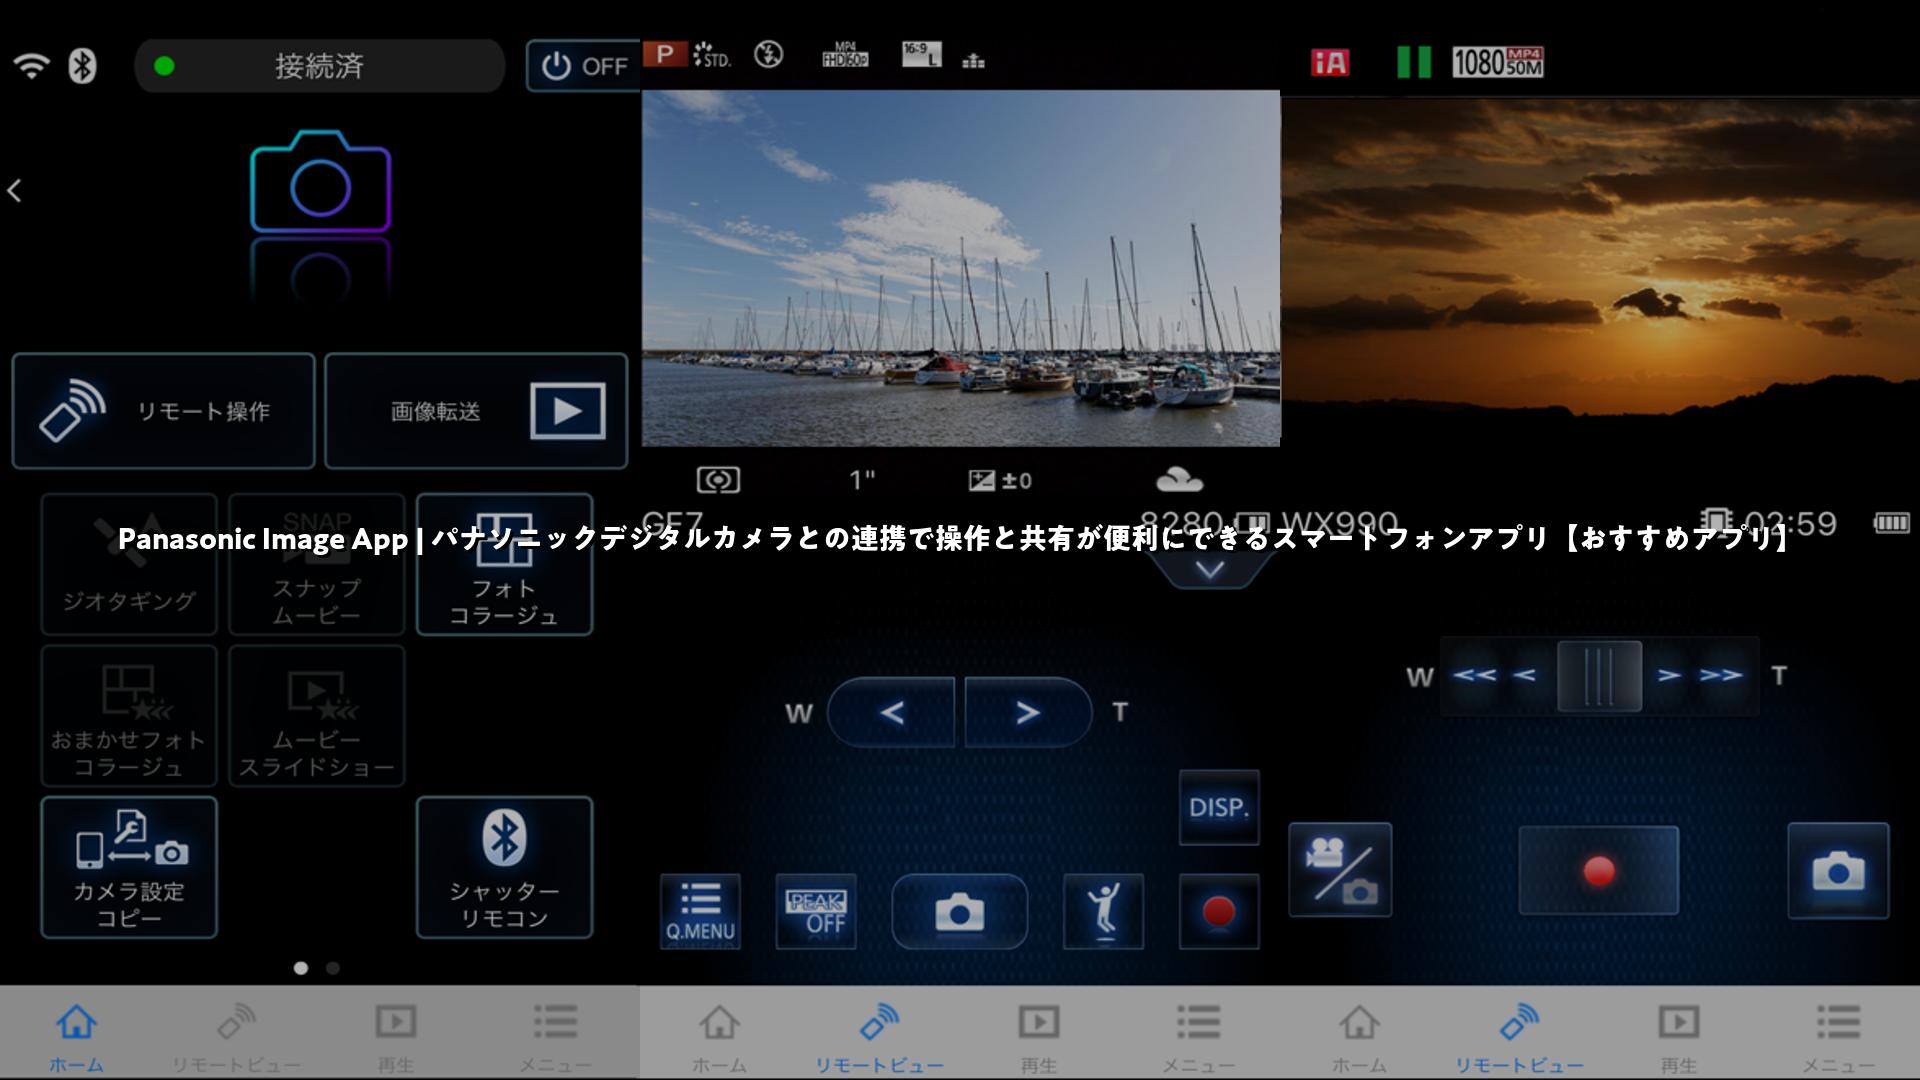Screen dimensions: 1920x1080
Task: Open フォトコラージュ photo collage tile
Action: pyautogui.click(x=504, y=565)
